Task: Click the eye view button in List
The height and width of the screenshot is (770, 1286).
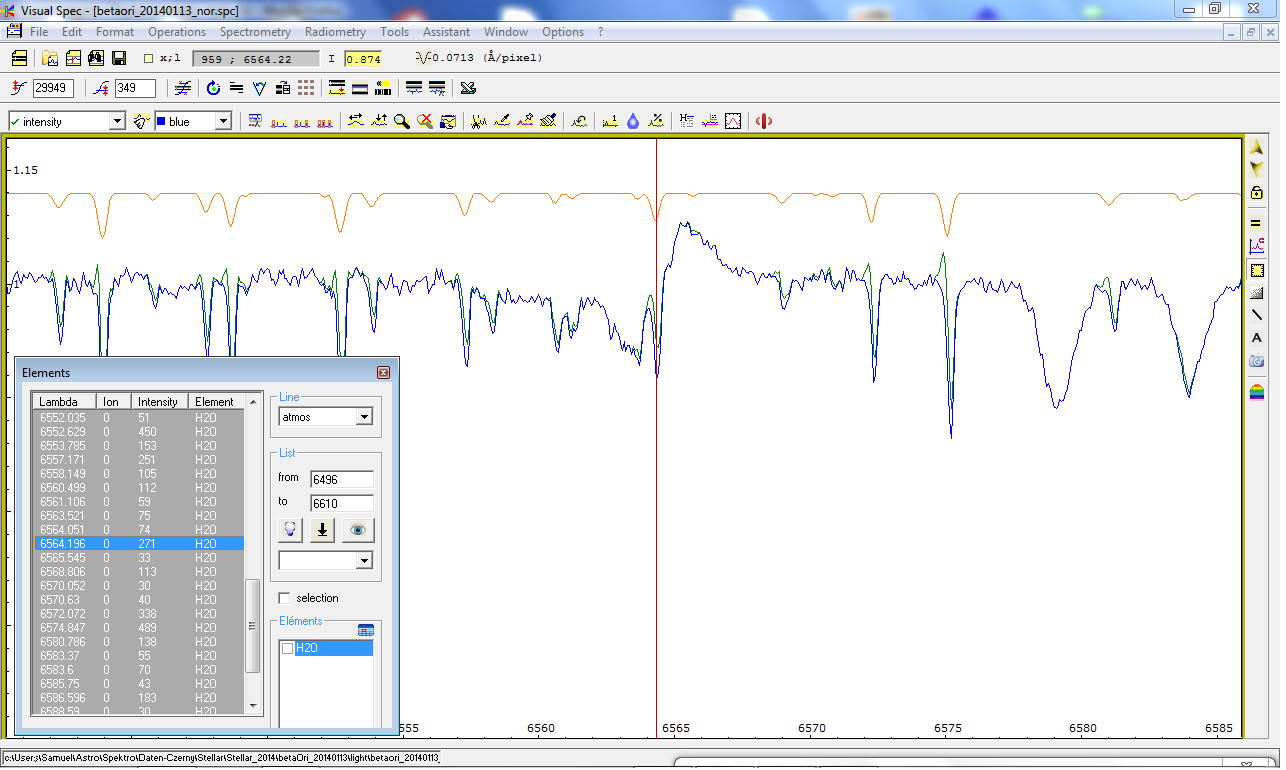Action: [x=357, y=530]
